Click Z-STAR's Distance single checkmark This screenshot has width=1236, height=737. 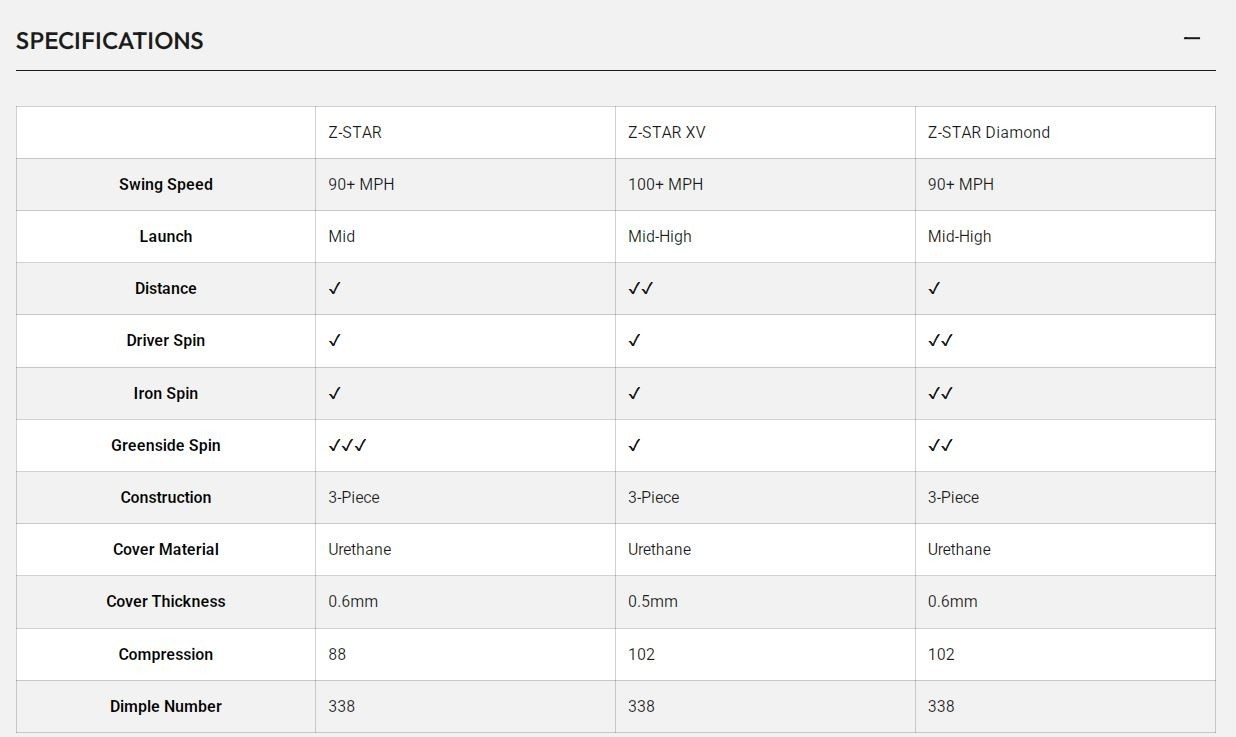coord(335,288)
